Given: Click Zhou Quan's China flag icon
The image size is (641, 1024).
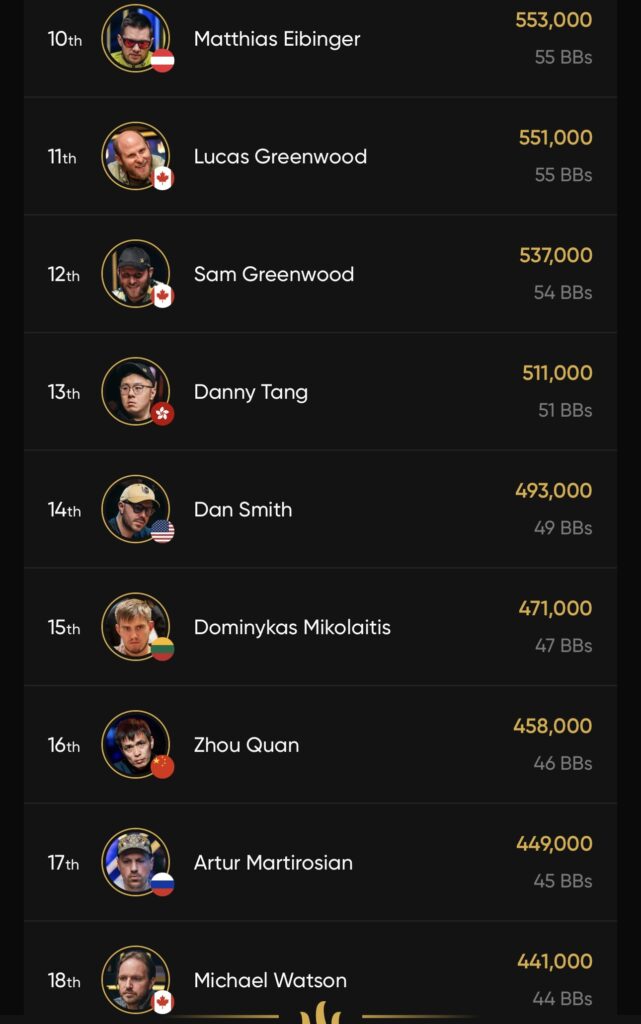Looking at the screenshot, I should click(x=162, y=766).
